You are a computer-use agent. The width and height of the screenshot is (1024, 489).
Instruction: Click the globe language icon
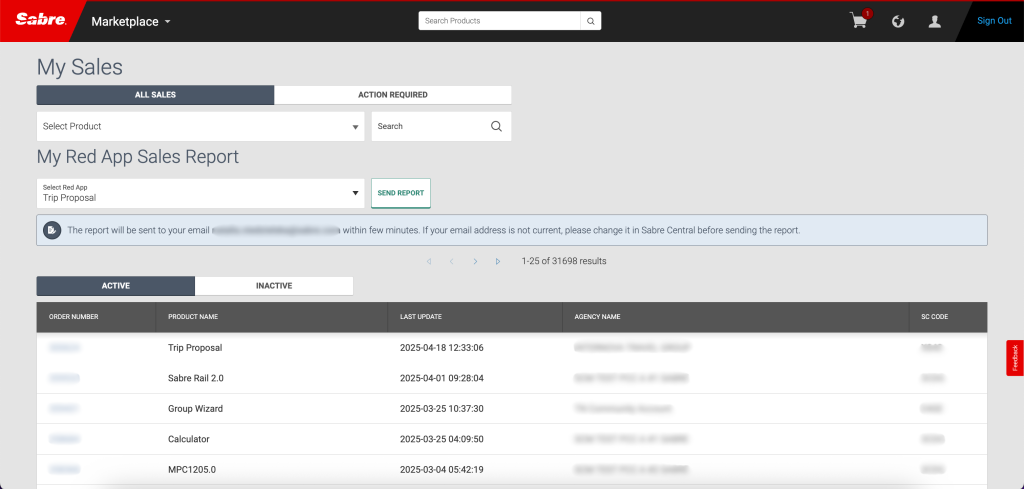898,22
